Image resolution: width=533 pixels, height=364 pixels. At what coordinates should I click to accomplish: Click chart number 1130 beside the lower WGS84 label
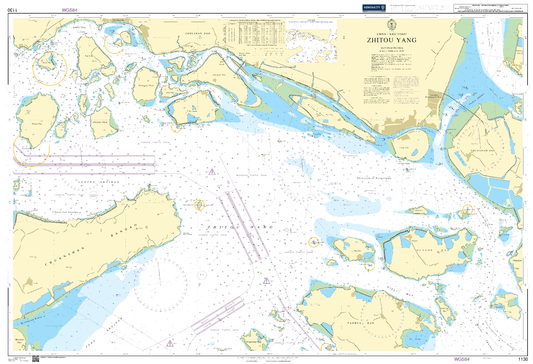click(x=523, y=359)
